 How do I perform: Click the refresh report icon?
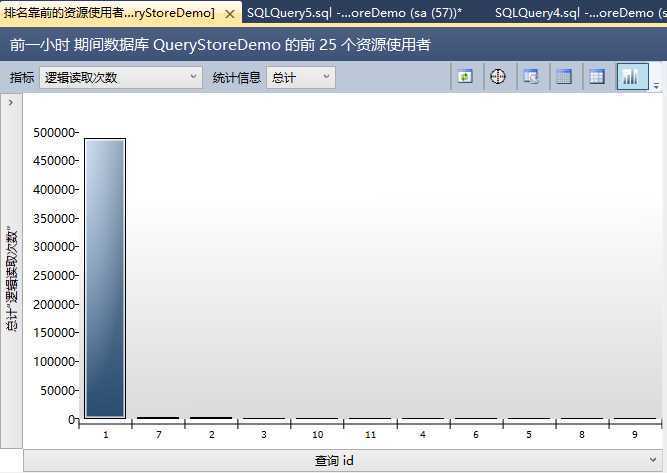coord(465,77)
